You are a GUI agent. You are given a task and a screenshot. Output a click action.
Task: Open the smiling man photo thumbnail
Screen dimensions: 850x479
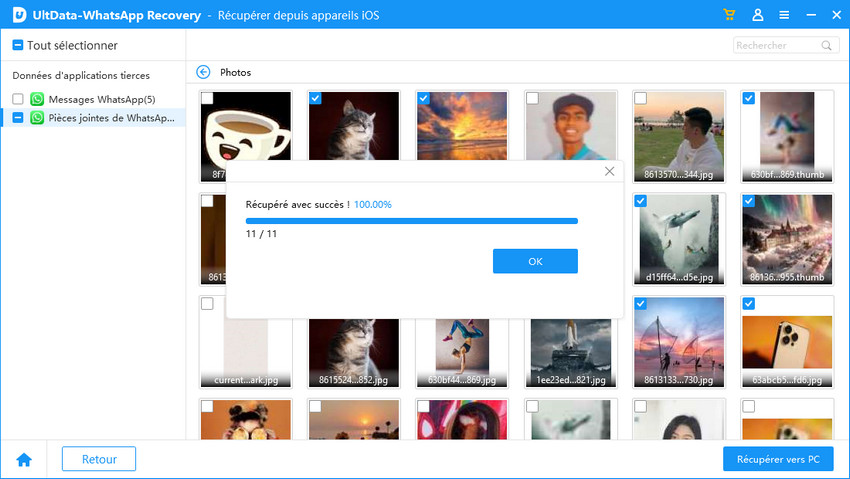[x=570, y=126]
